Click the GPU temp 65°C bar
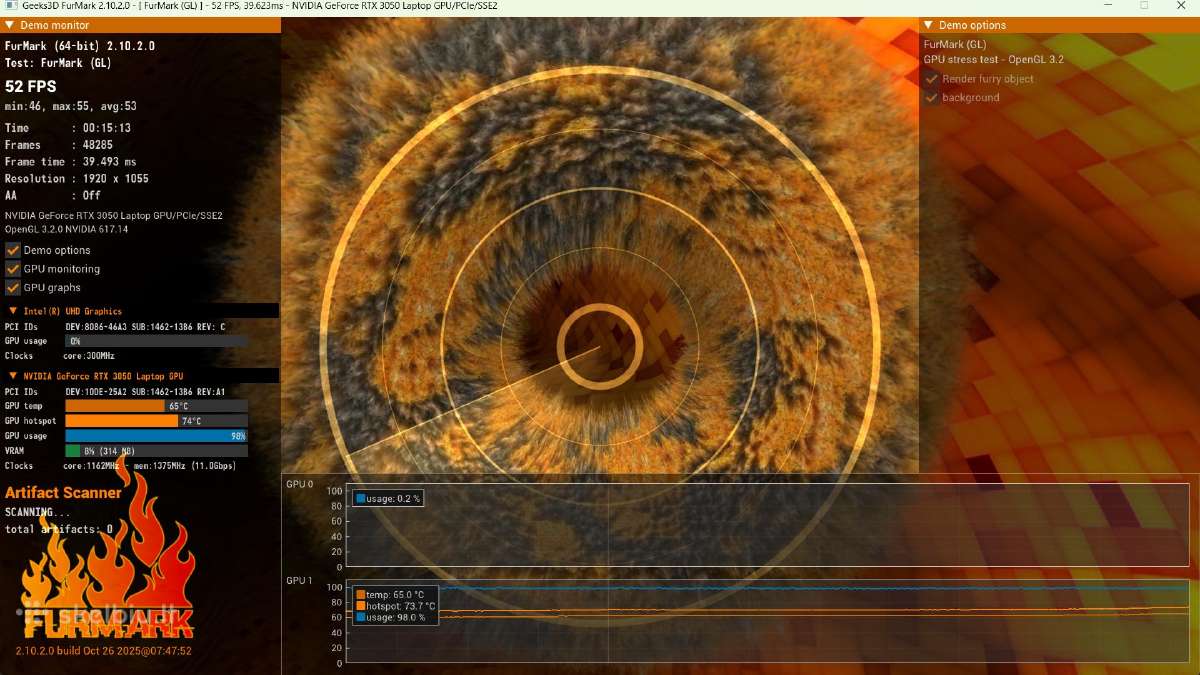 point(156,406)
